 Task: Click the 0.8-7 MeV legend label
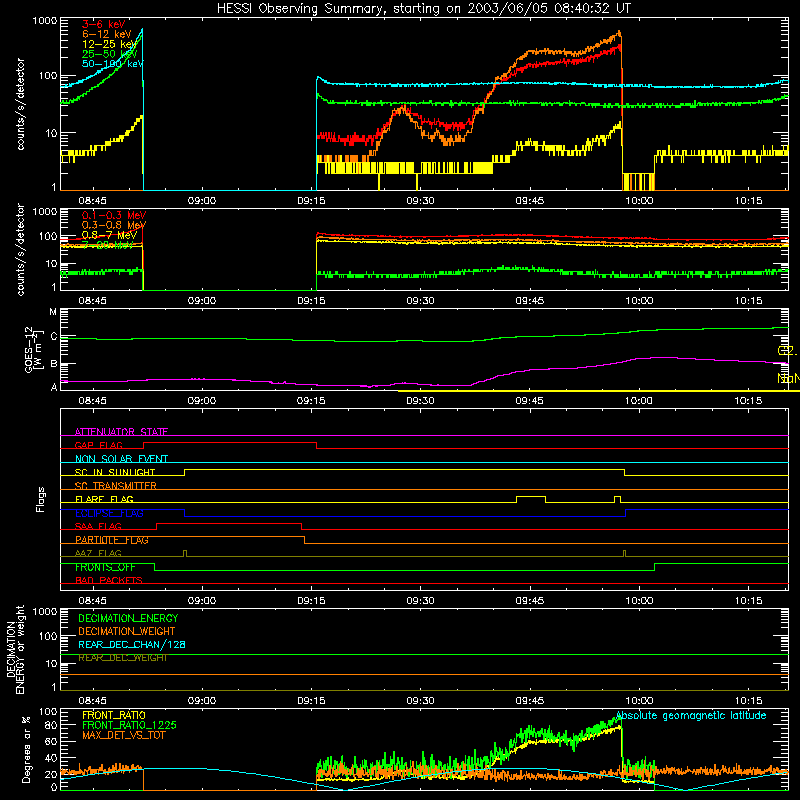[110, 235]
